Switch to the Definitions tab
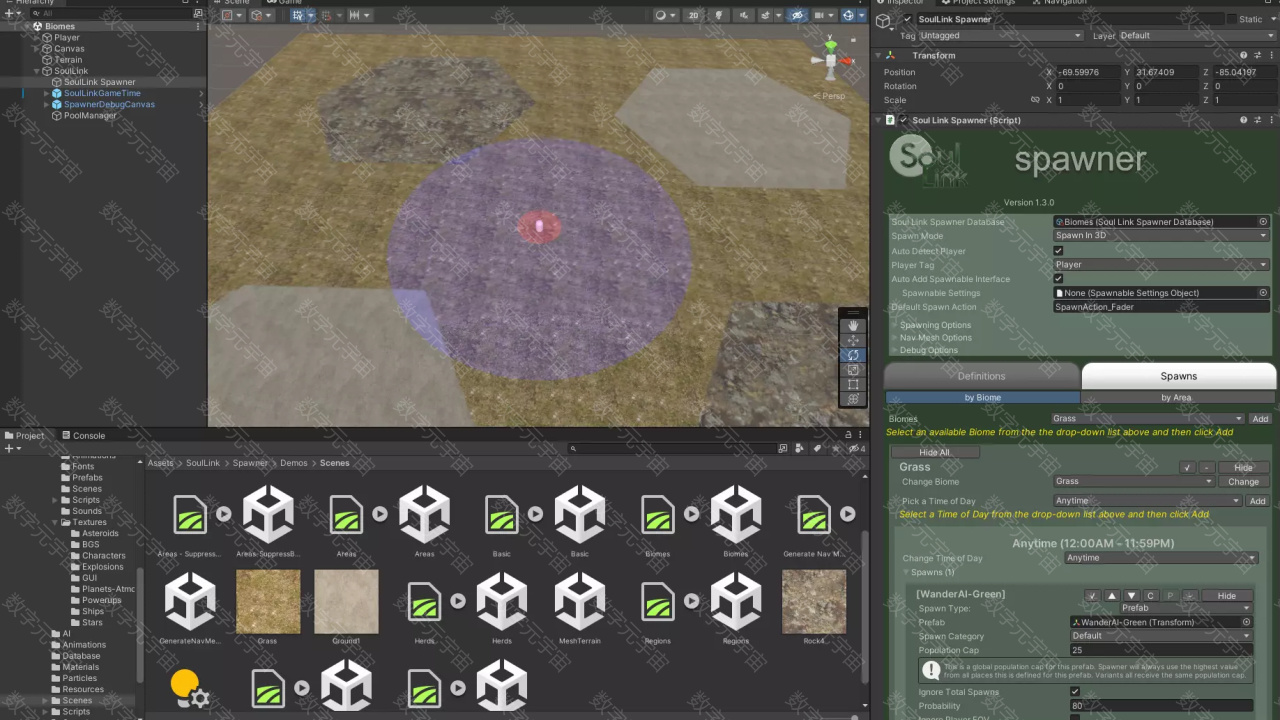 (x=981, y=376)
